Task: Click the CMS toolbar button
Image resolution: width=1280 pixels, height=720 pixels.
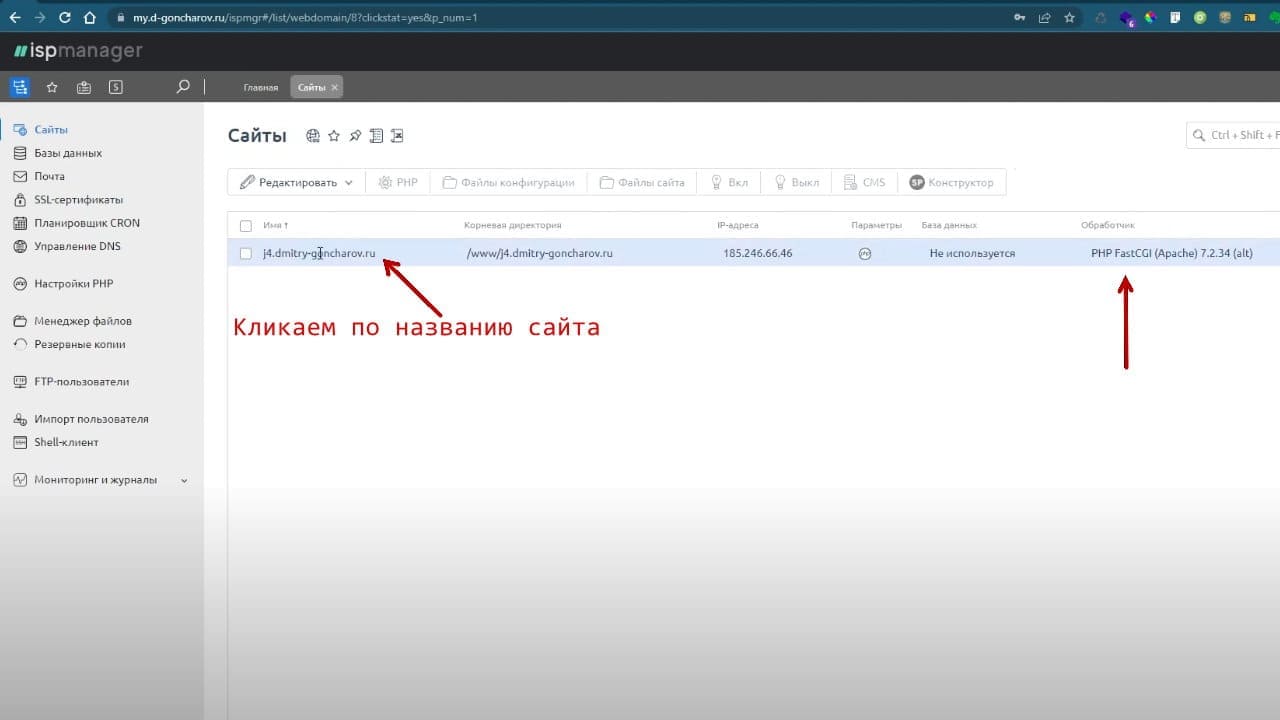Action: point(865,183)
